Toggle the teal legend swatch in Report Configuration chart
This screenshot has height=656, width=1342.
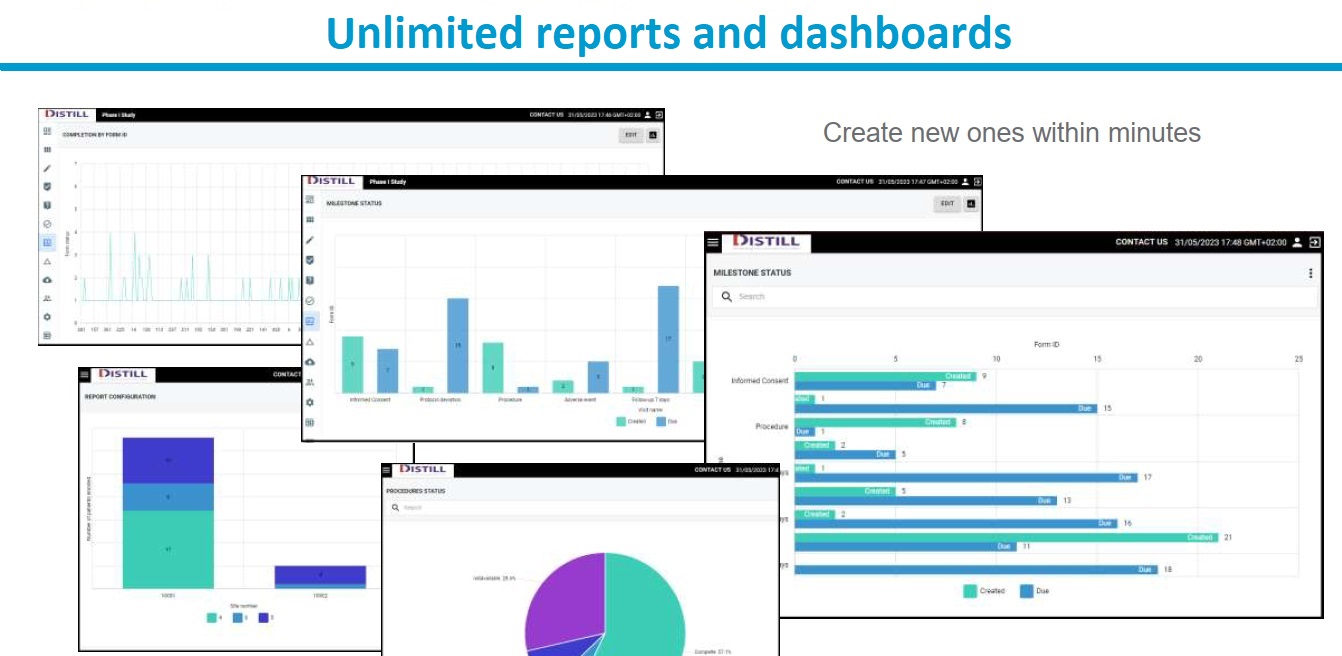coord(211,618)
